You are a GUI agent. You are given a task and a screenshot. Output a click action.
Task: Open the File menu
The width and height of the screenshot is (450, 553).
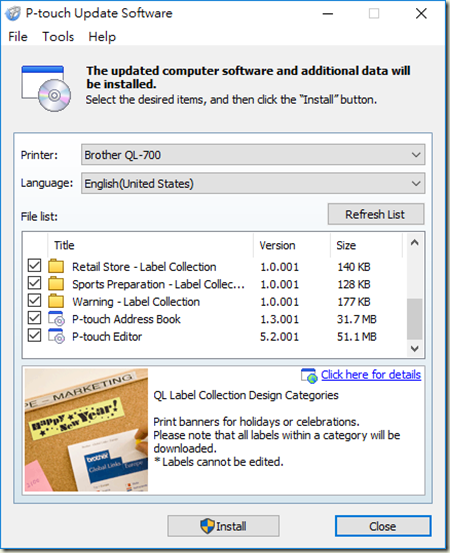(18, 37)
